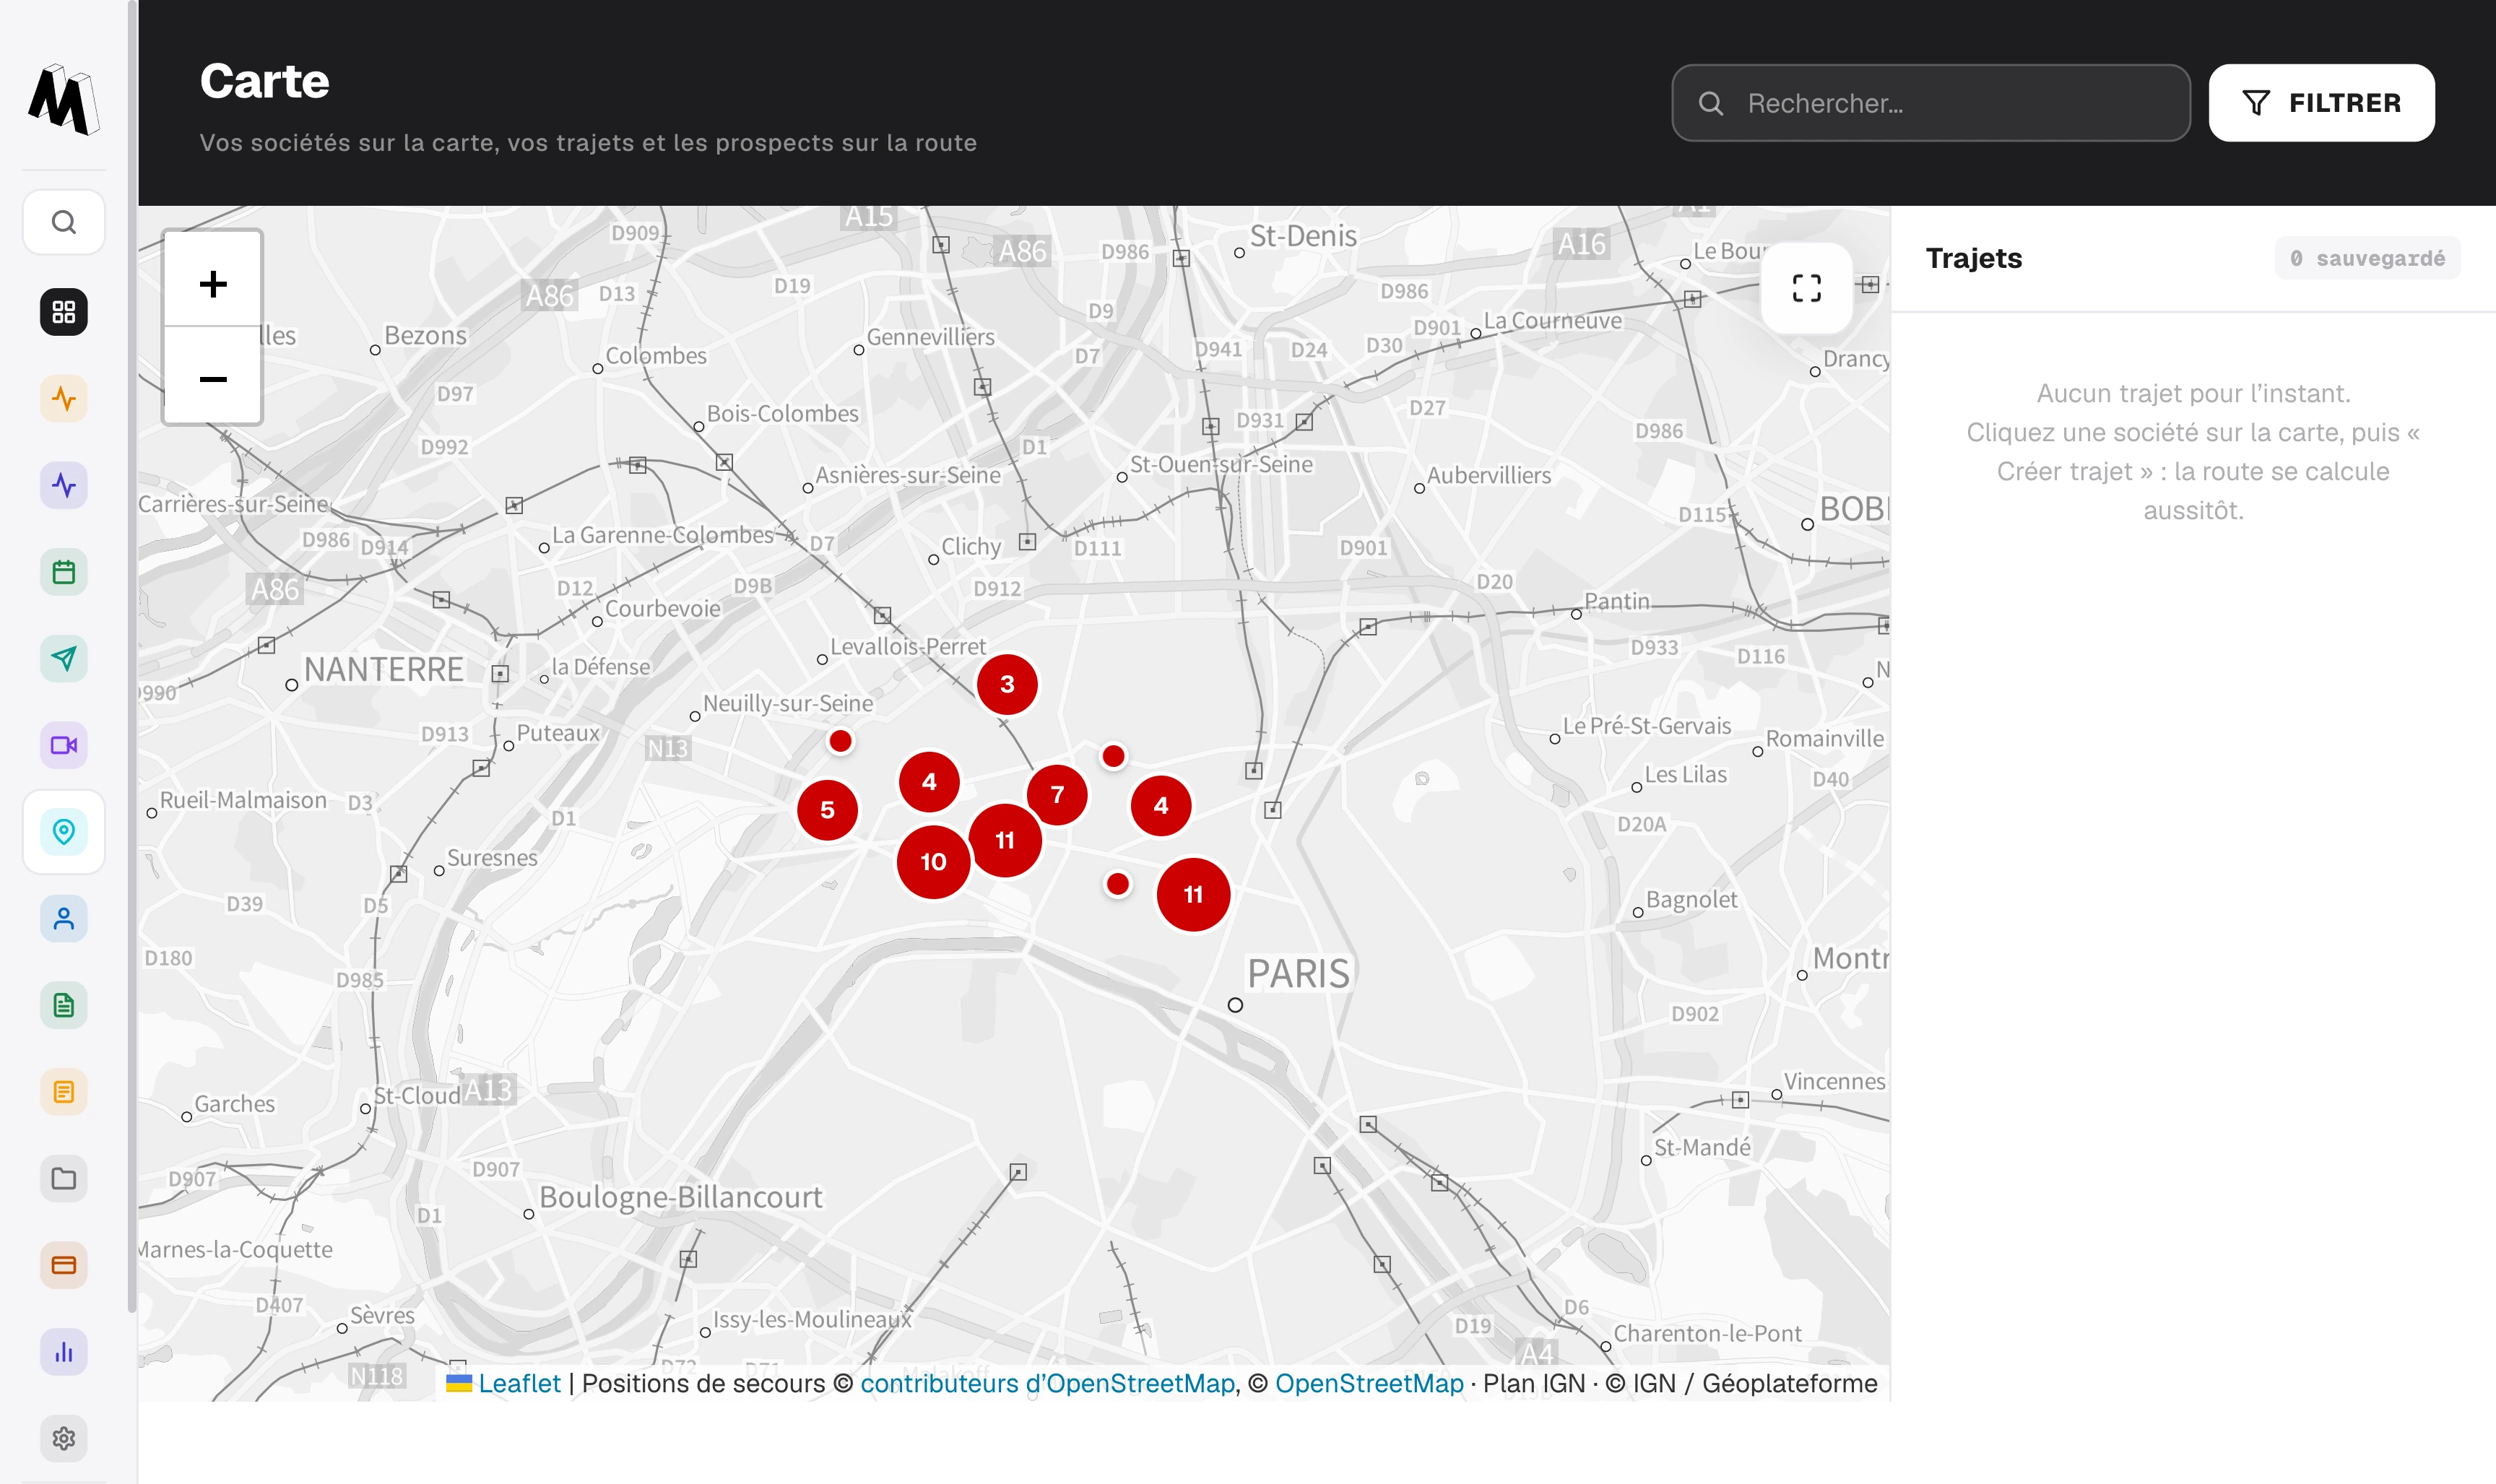Screen dimensions: 2496x1484
Task: Open the orange activity pulse icon
Action: (64, 399)
